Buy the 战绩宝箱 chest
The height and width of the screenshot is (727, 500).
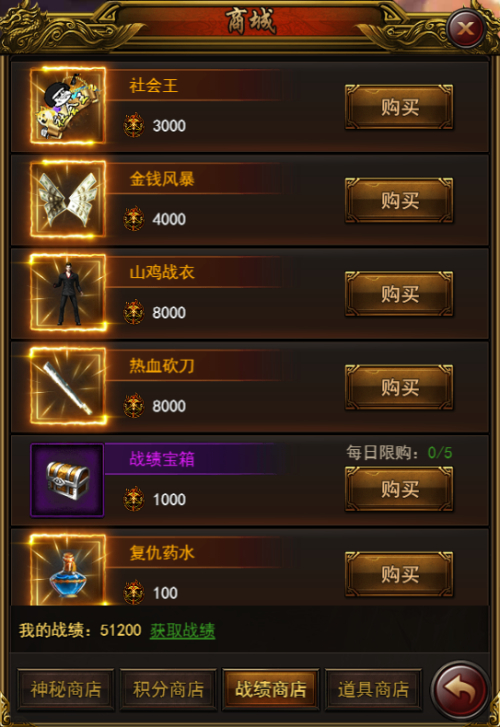click(399, 489)
